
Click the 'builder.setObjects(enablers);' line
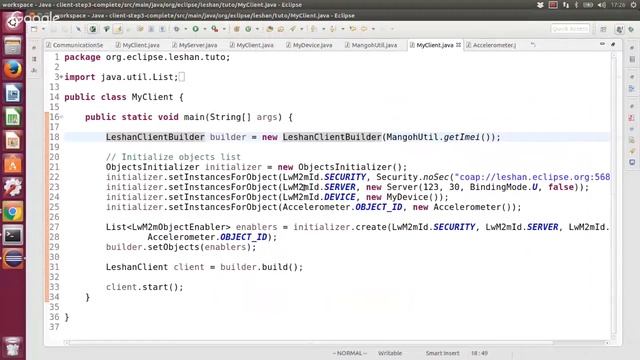click(x=181, y=247)
